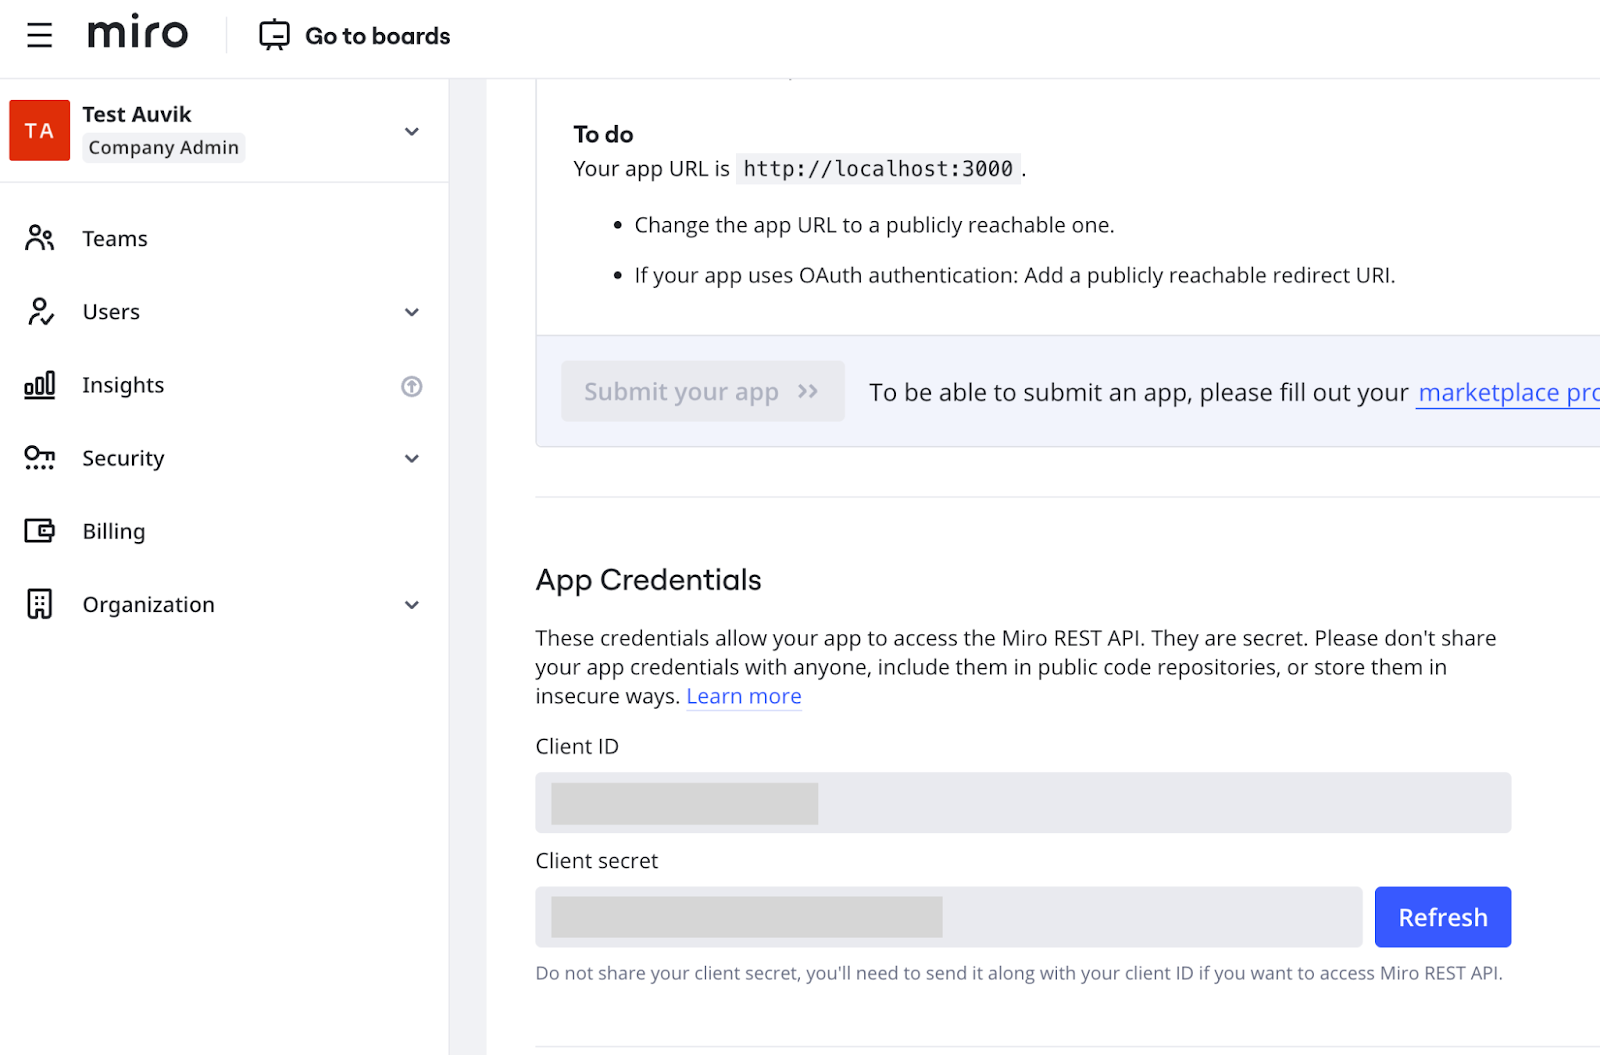This screenshot has height=1055, width=1600.
Task: Open the Security menu item
Action: pyautogui.click(x=123, y=458)
